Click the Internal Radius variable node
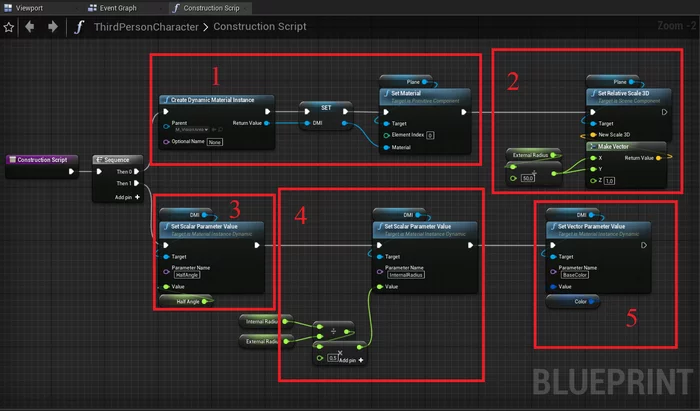The image size is (700, 411). click(x=265, y=321)
